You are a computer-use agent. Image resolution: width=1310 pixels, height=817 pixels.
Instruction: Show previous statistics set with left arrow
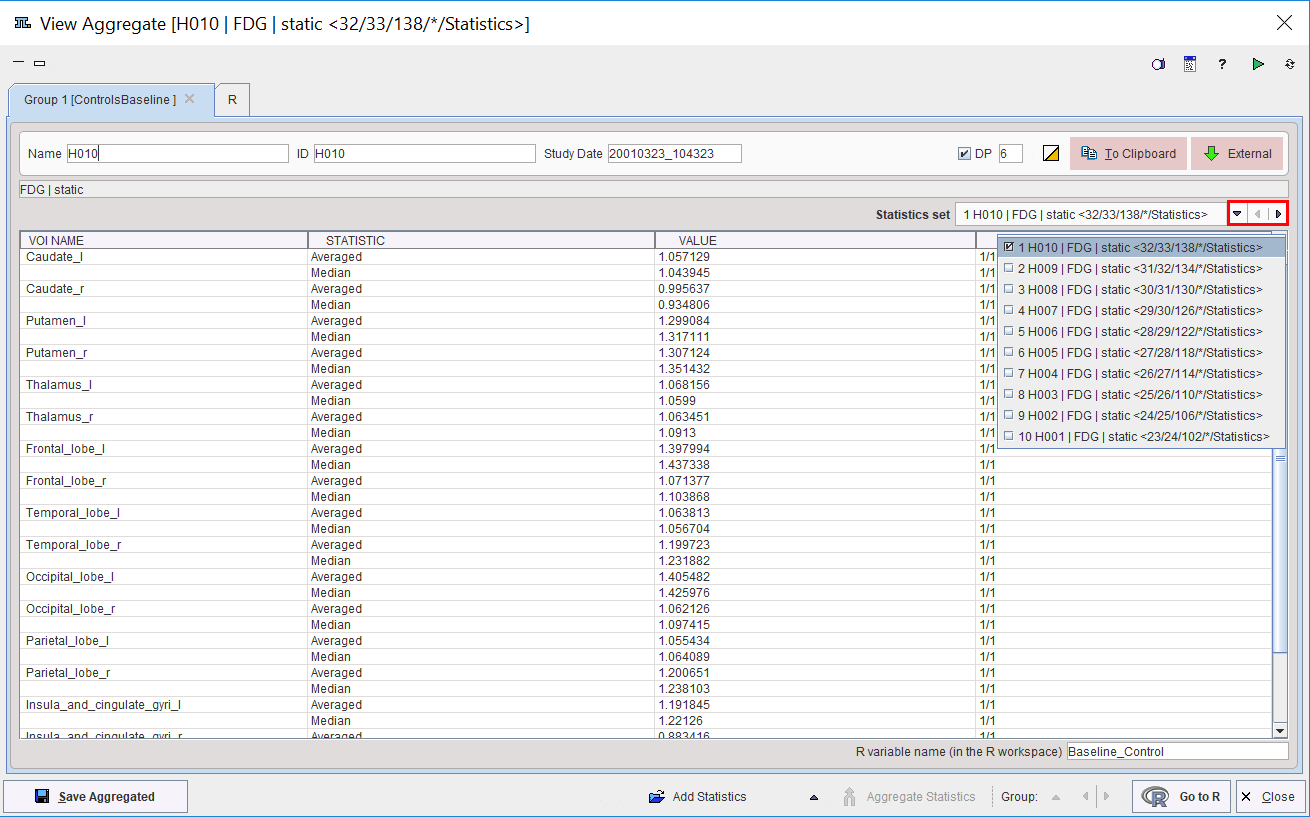1258,214
